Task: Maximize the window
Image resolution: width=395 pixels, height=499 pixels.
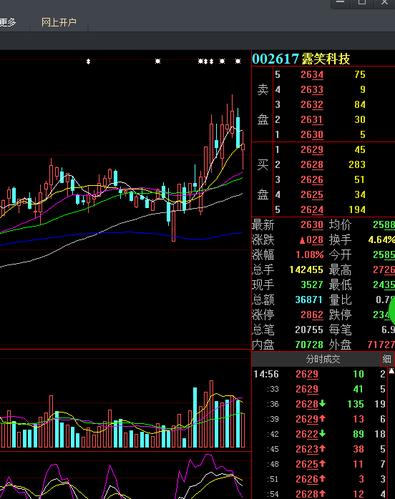Action: [362, 3]
